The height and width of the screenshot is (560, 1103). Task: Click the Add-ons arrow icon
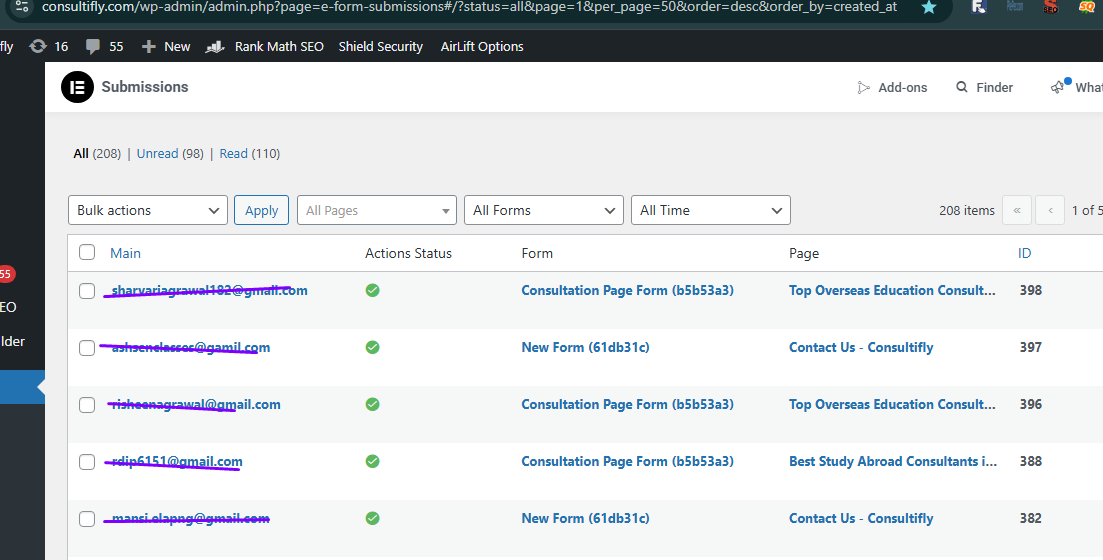click(863, 87)
